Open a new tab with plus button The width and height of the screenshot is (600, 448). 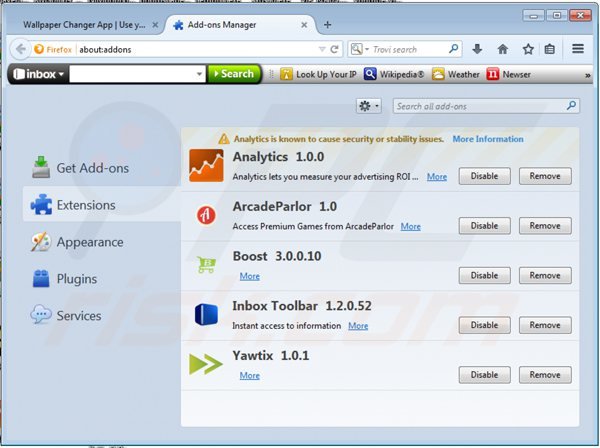point(327,25)
